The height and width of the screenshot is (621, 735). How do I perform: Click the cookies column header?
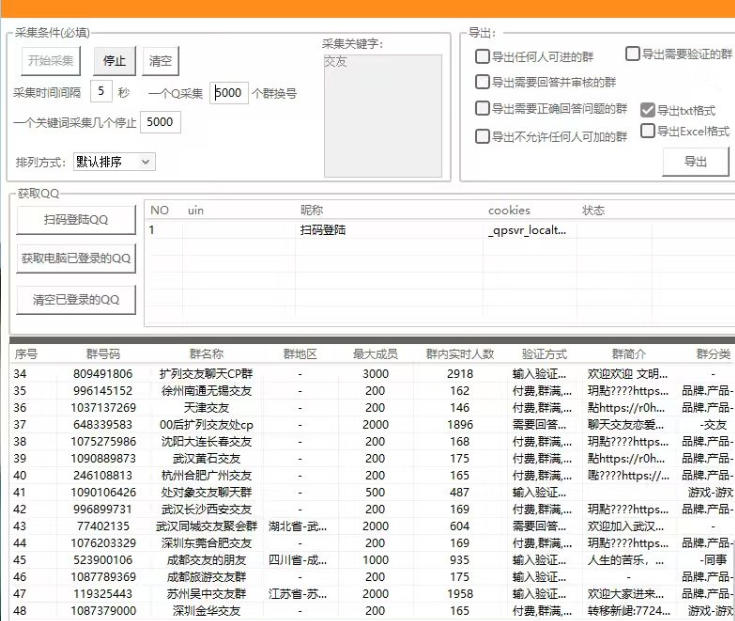tap(509, 210)
